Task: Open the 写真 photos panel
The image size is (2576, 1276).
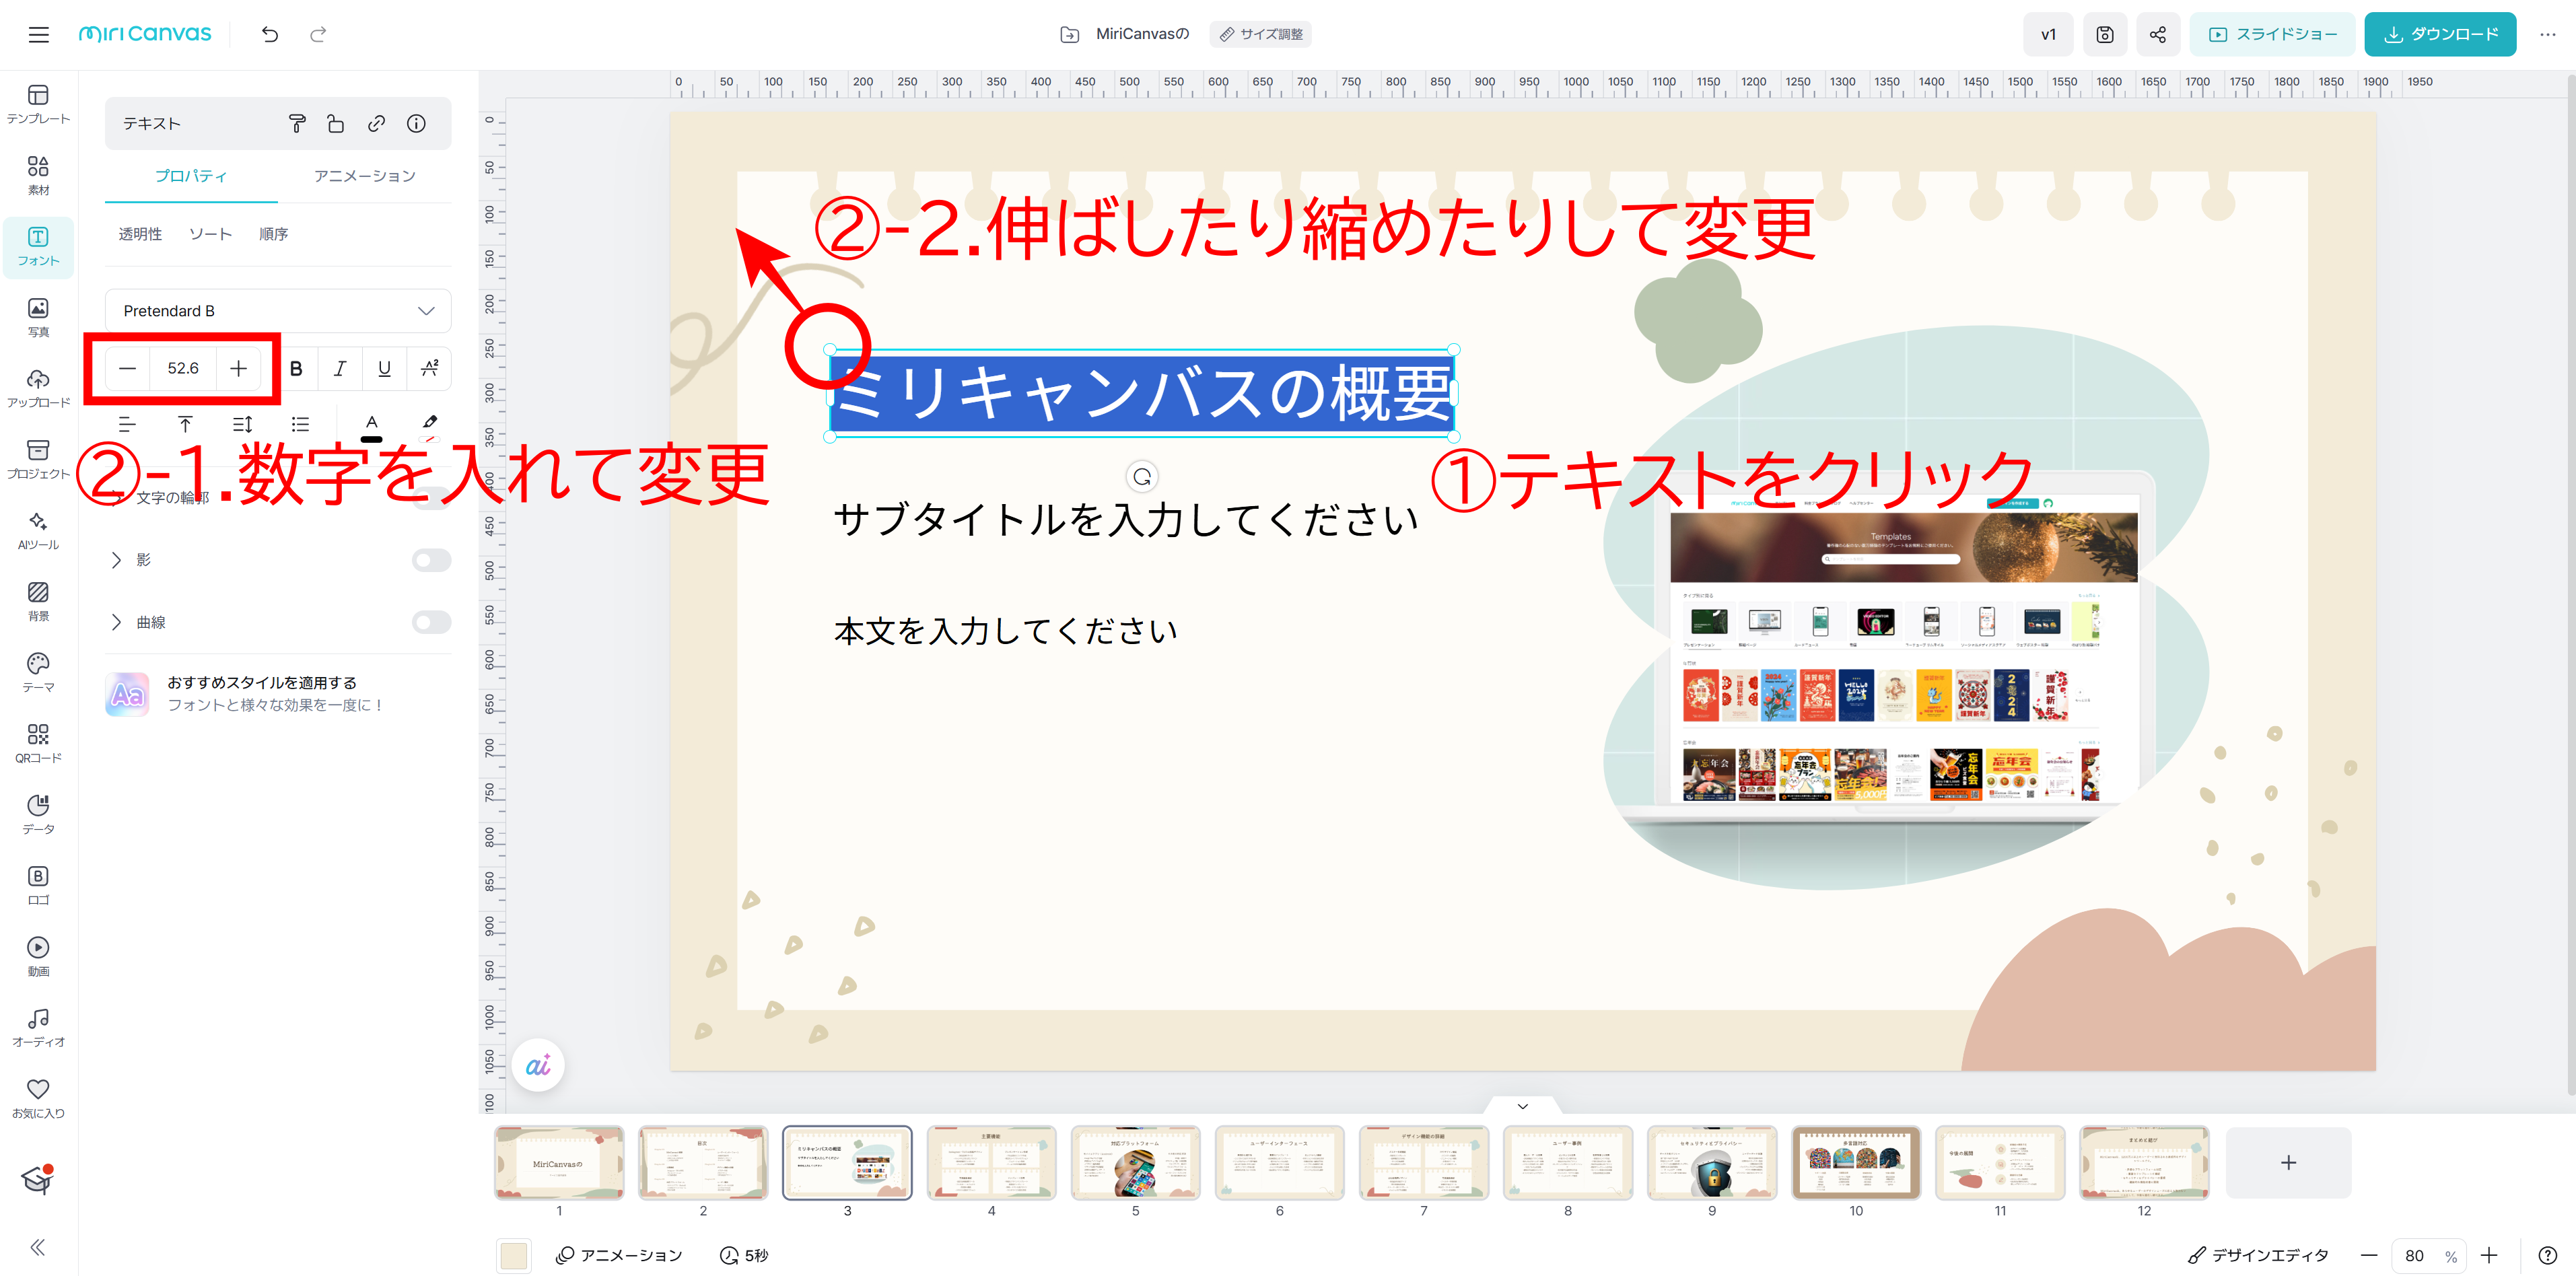Action: (x=38, y=317)
